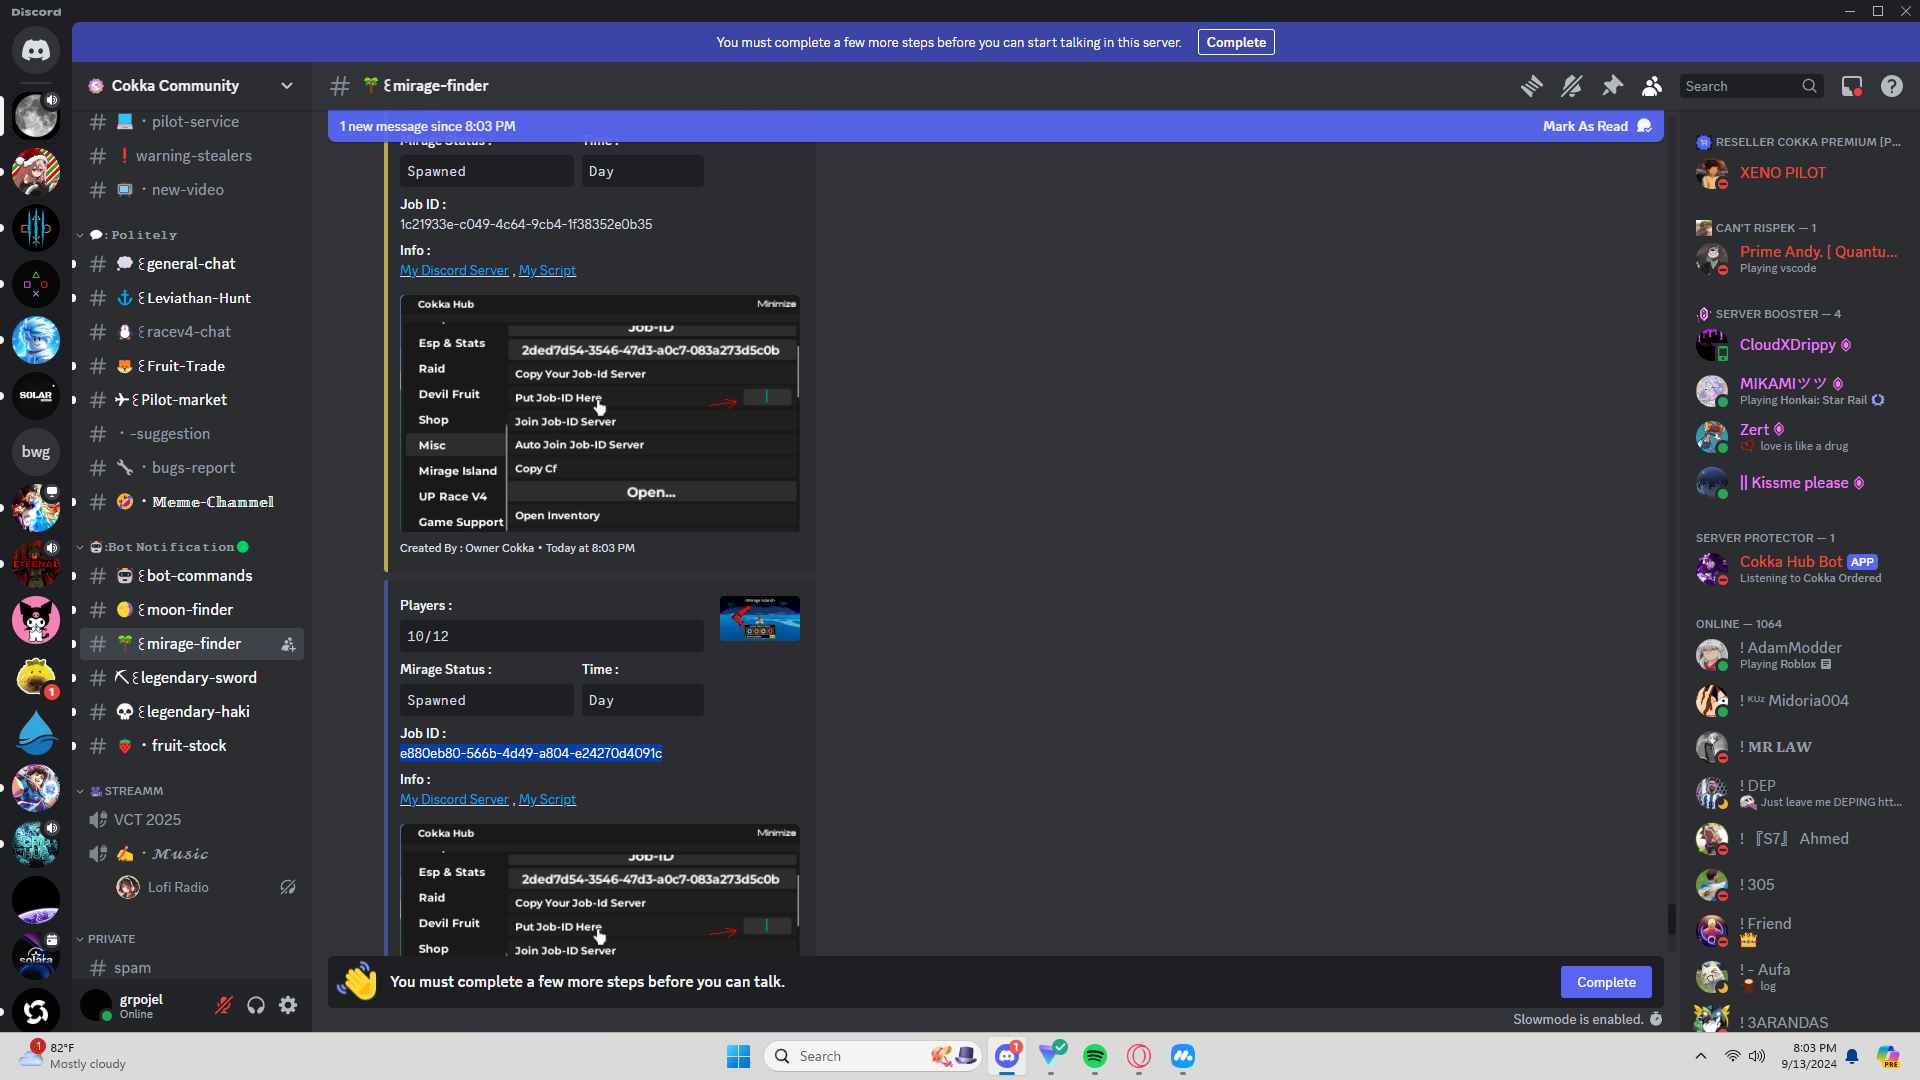The image size is (1920, 1080).
Task: Click Complete button in top banner
Action: click(x=1236, y=42)
